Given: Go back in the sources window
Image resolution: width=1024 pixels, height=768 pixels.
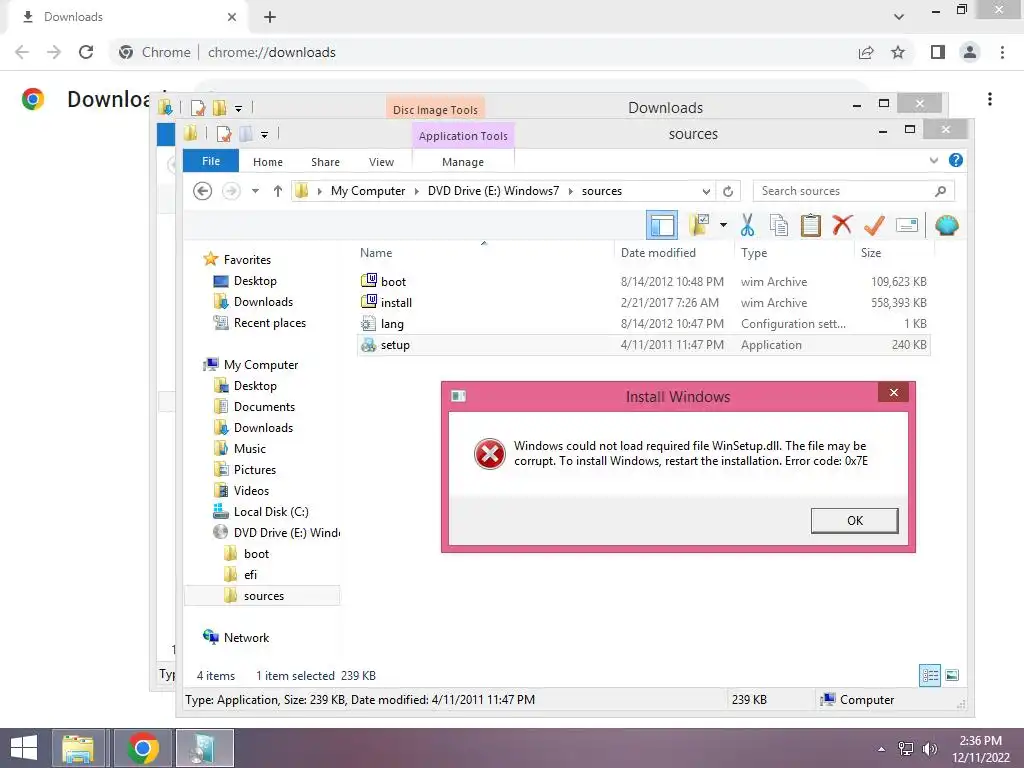Looking at the screenshot, I should [x=202, y=191].
